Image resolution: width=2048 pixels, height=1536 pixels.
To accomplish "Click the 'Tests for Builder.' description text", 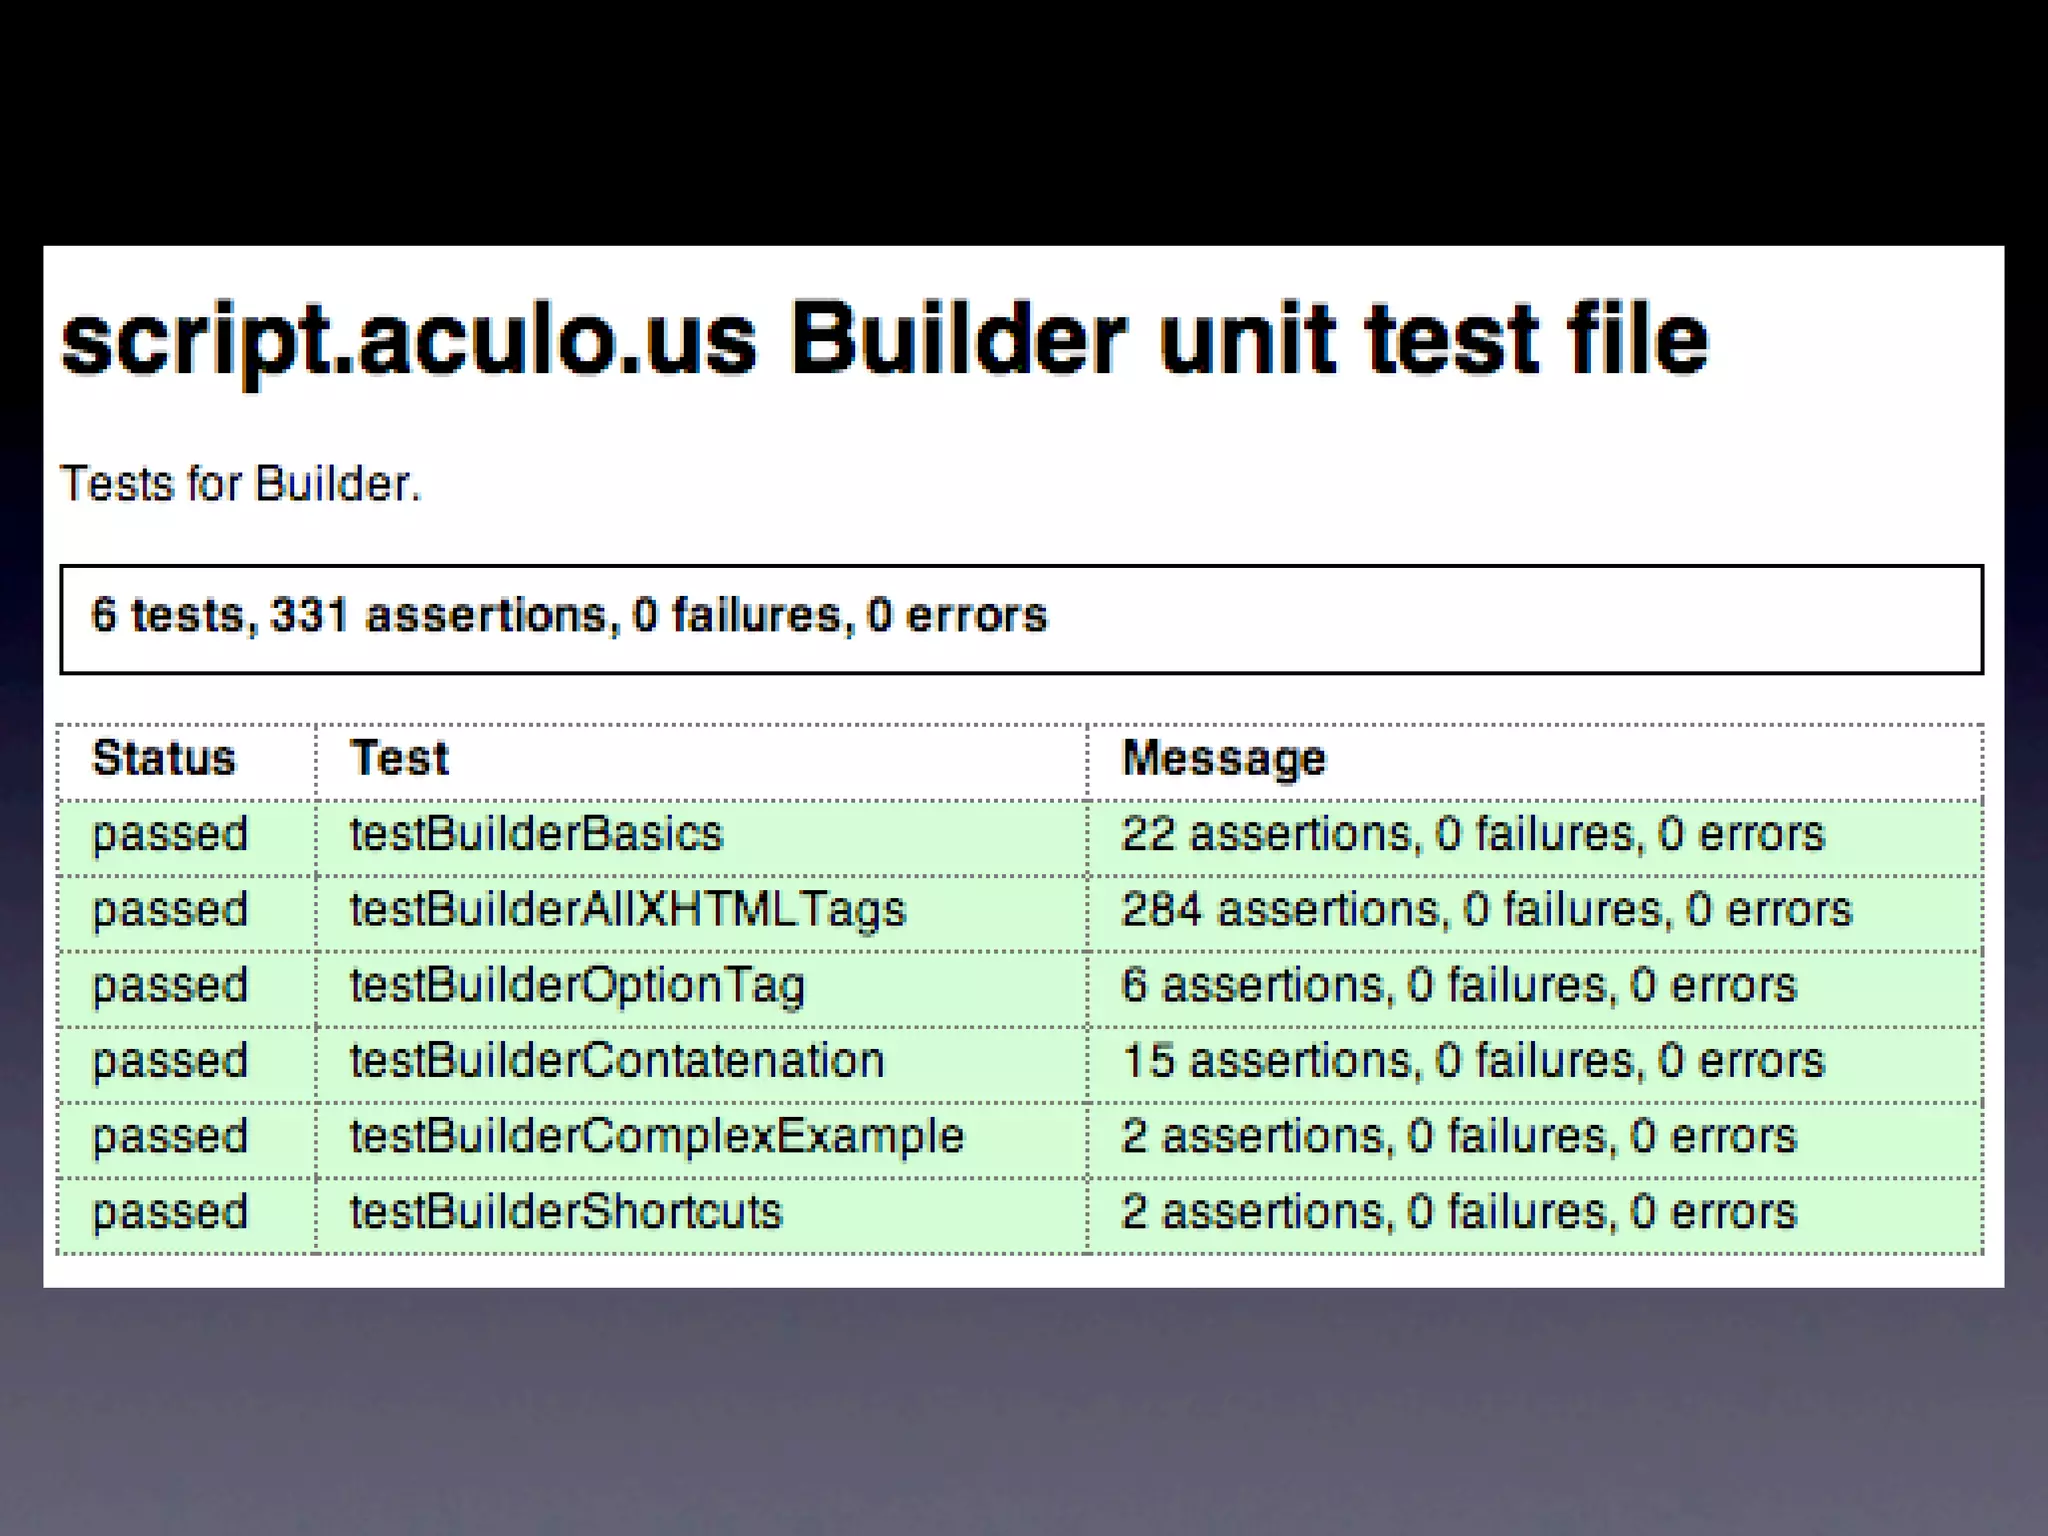I will coord(241,484).
